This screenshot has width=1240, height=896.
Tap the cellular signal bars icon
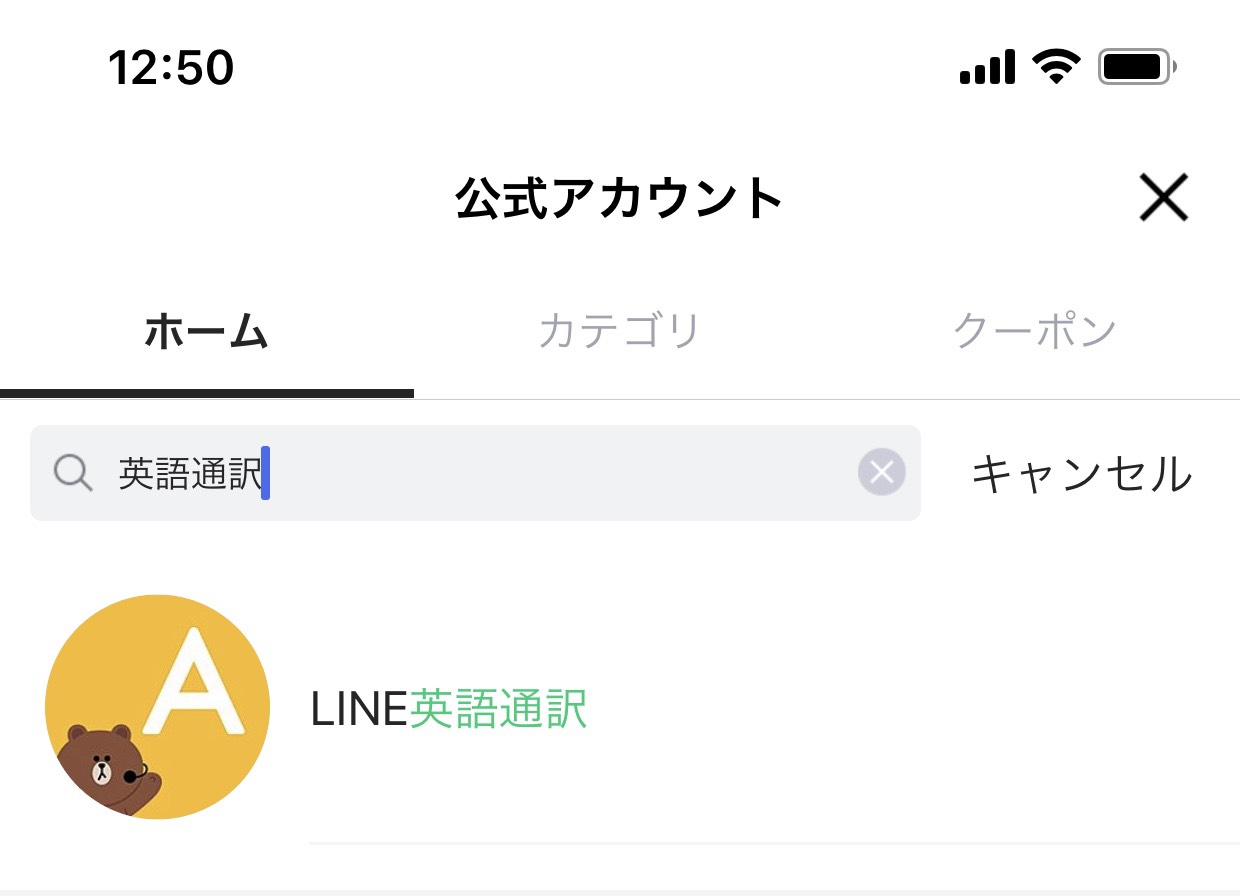click(x=987, y=68)
